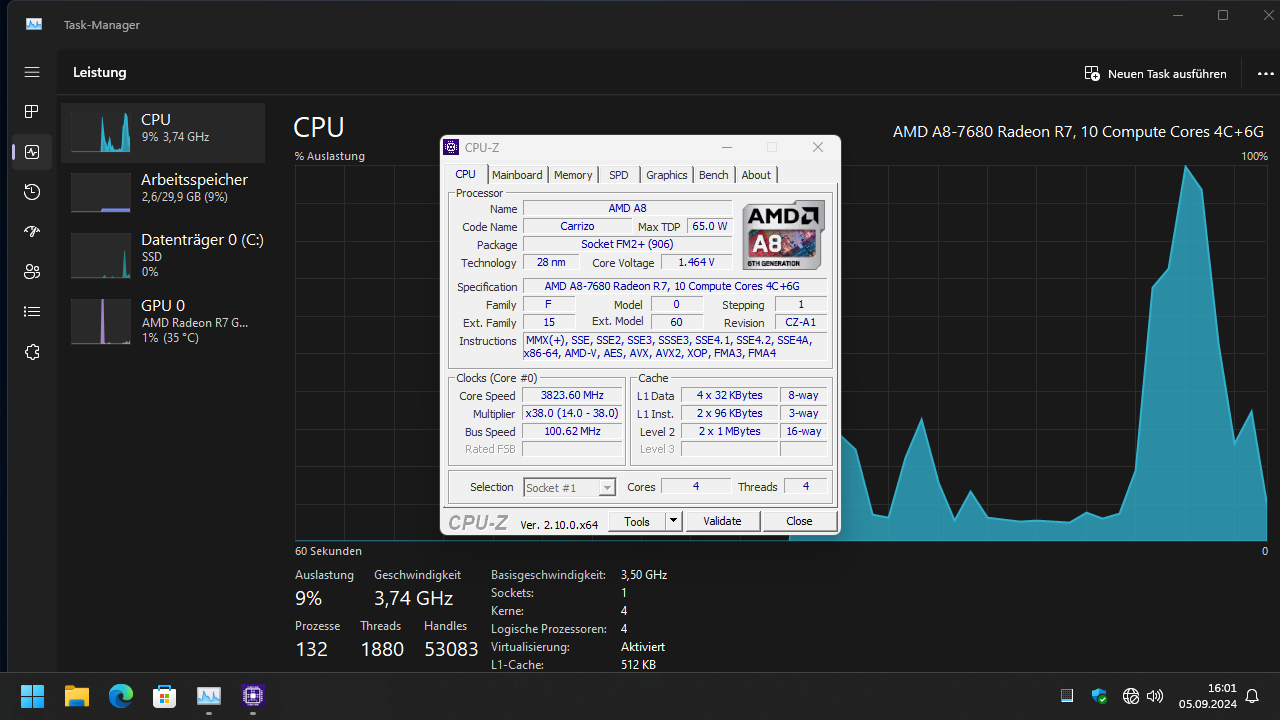This screenshot has width=1280, height=720.
Task: Click Neuen Task ausführen
Action: tap(1155, 73)
